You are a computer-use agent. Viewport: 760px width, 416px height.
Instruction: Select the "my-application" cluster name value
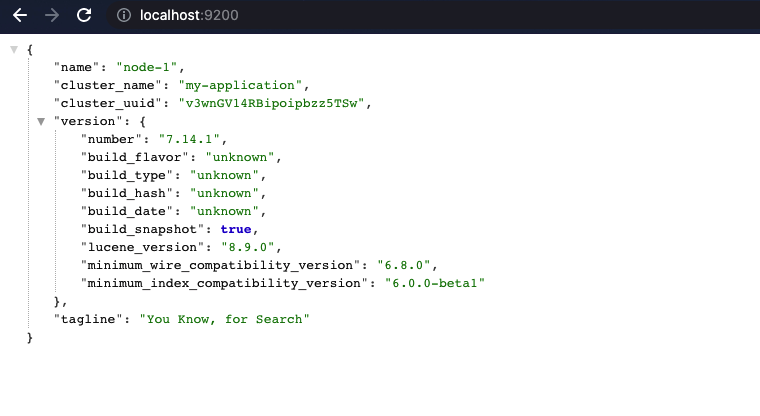(240, 85)
